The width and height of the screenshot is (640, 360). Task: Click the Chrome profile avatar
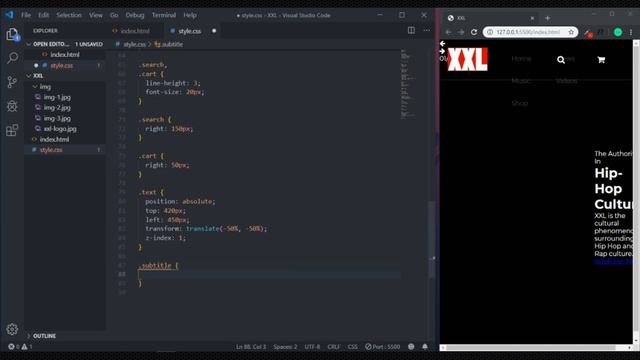618,32
